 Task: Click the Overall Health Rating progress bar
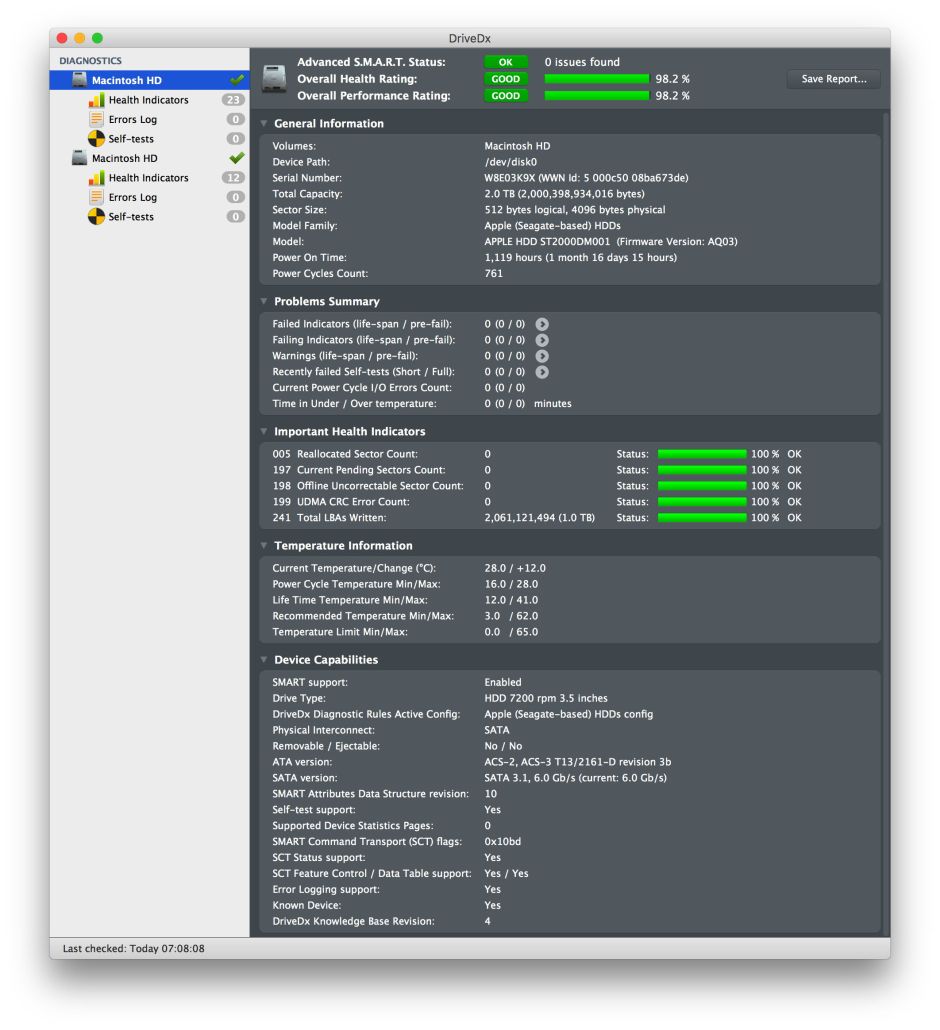(596, 78)
